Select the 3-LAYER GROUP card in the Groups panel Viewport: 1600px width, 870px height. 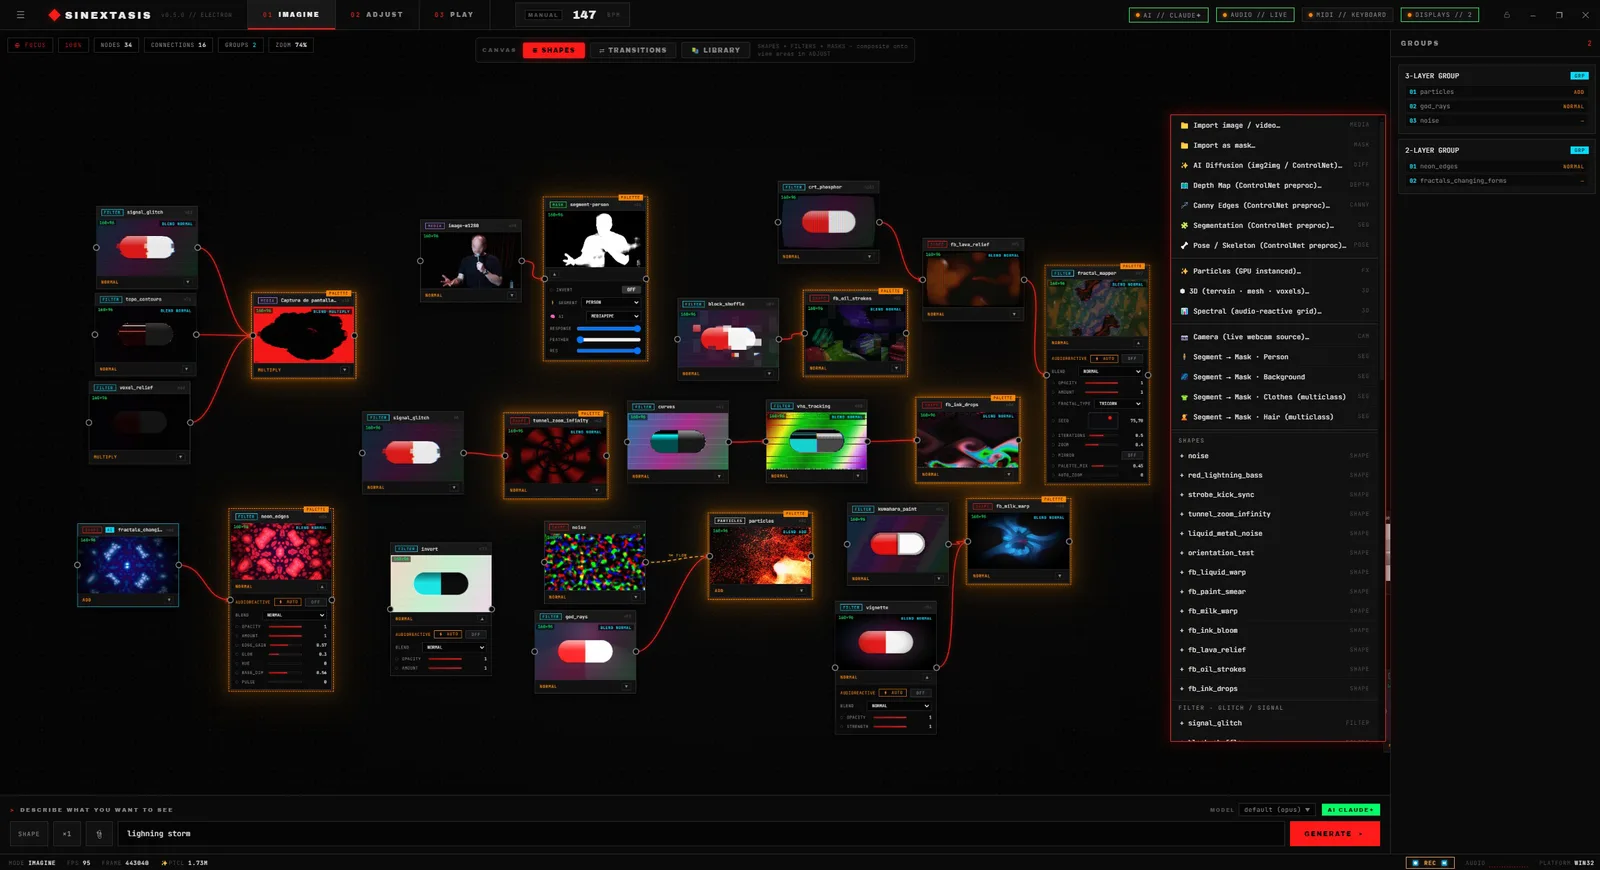click(1495, 98)
